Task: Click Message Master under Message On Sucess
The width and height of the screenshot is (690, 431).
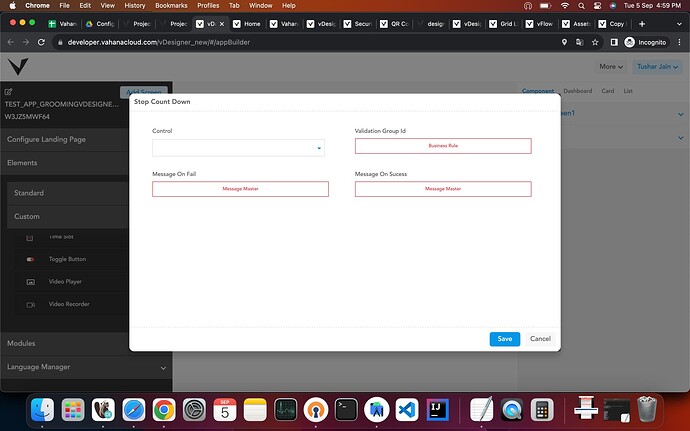Action: click(443, 189)
